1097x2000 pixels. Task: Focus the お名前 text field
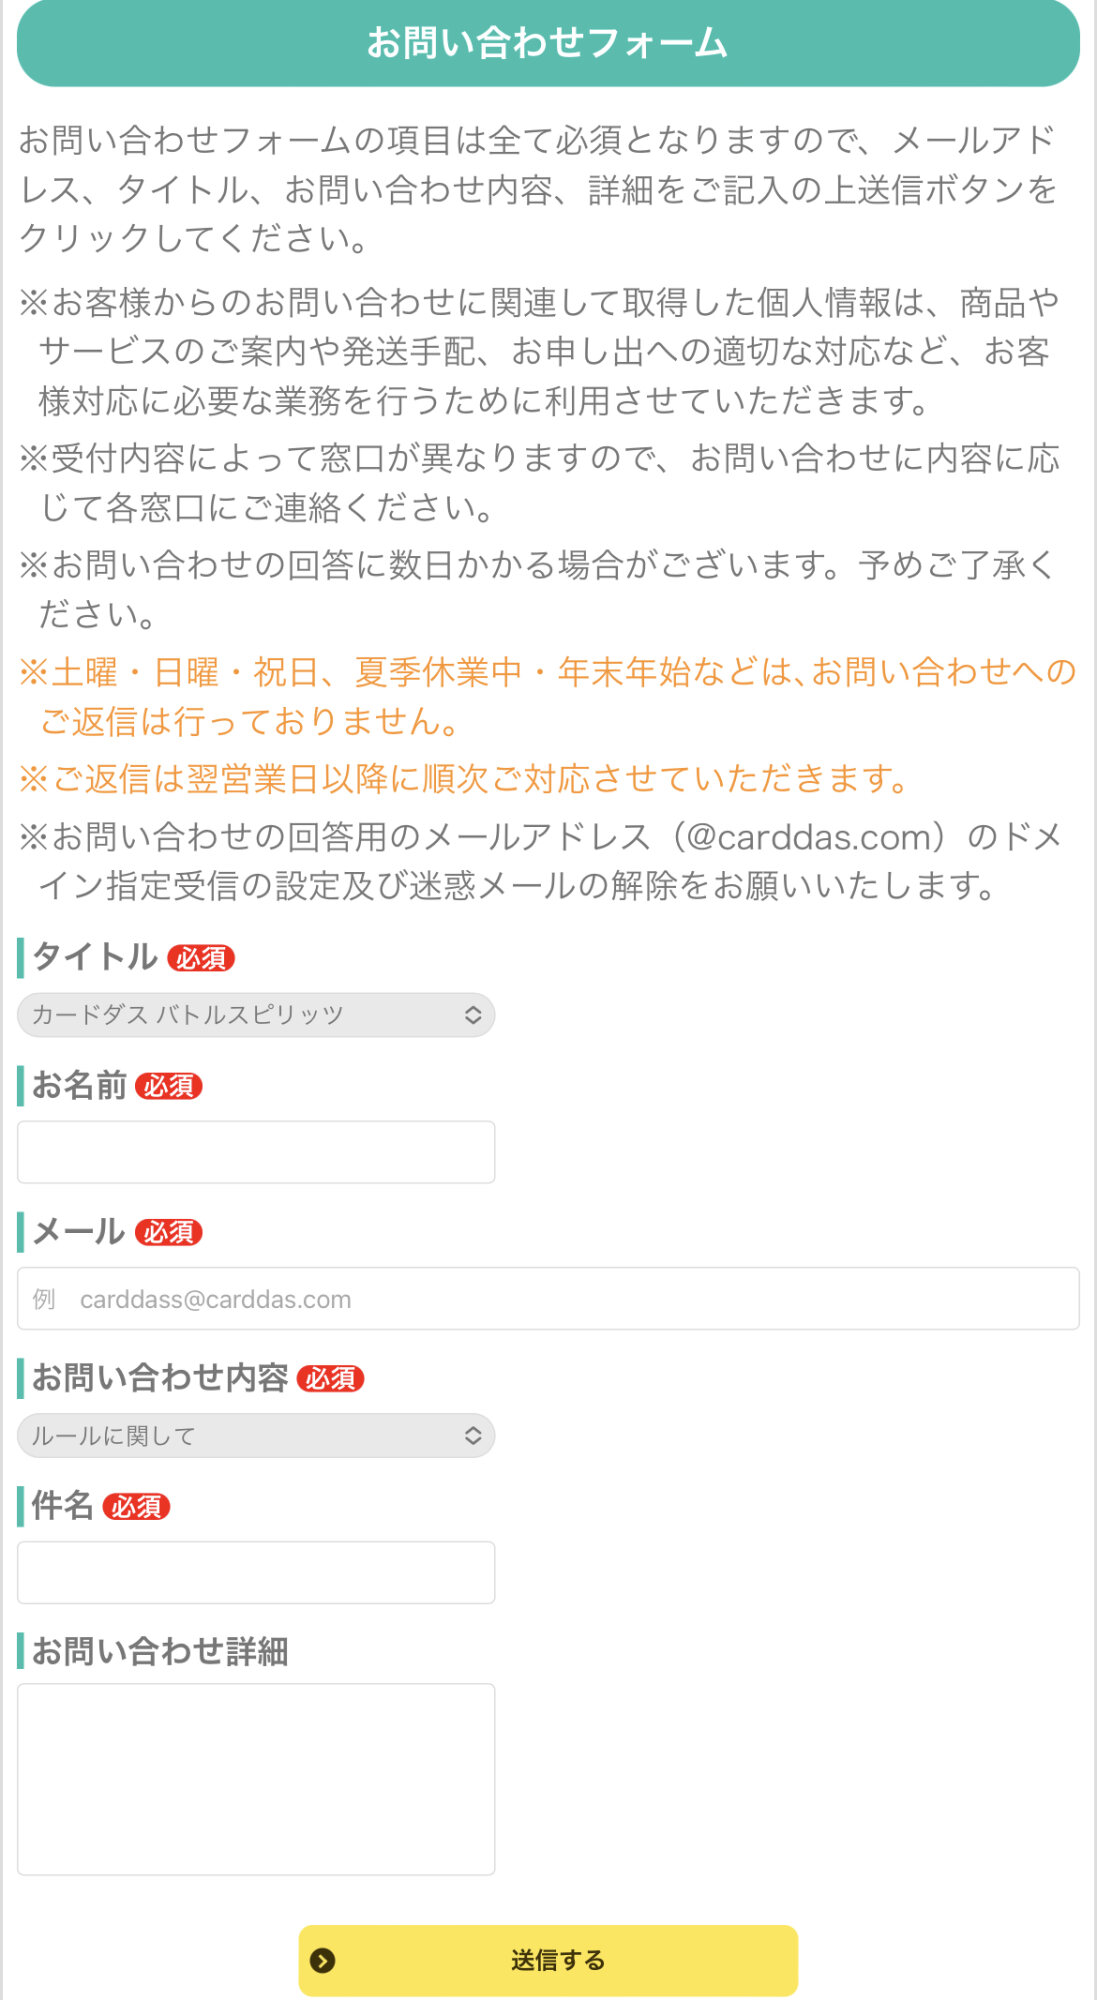256,1152
